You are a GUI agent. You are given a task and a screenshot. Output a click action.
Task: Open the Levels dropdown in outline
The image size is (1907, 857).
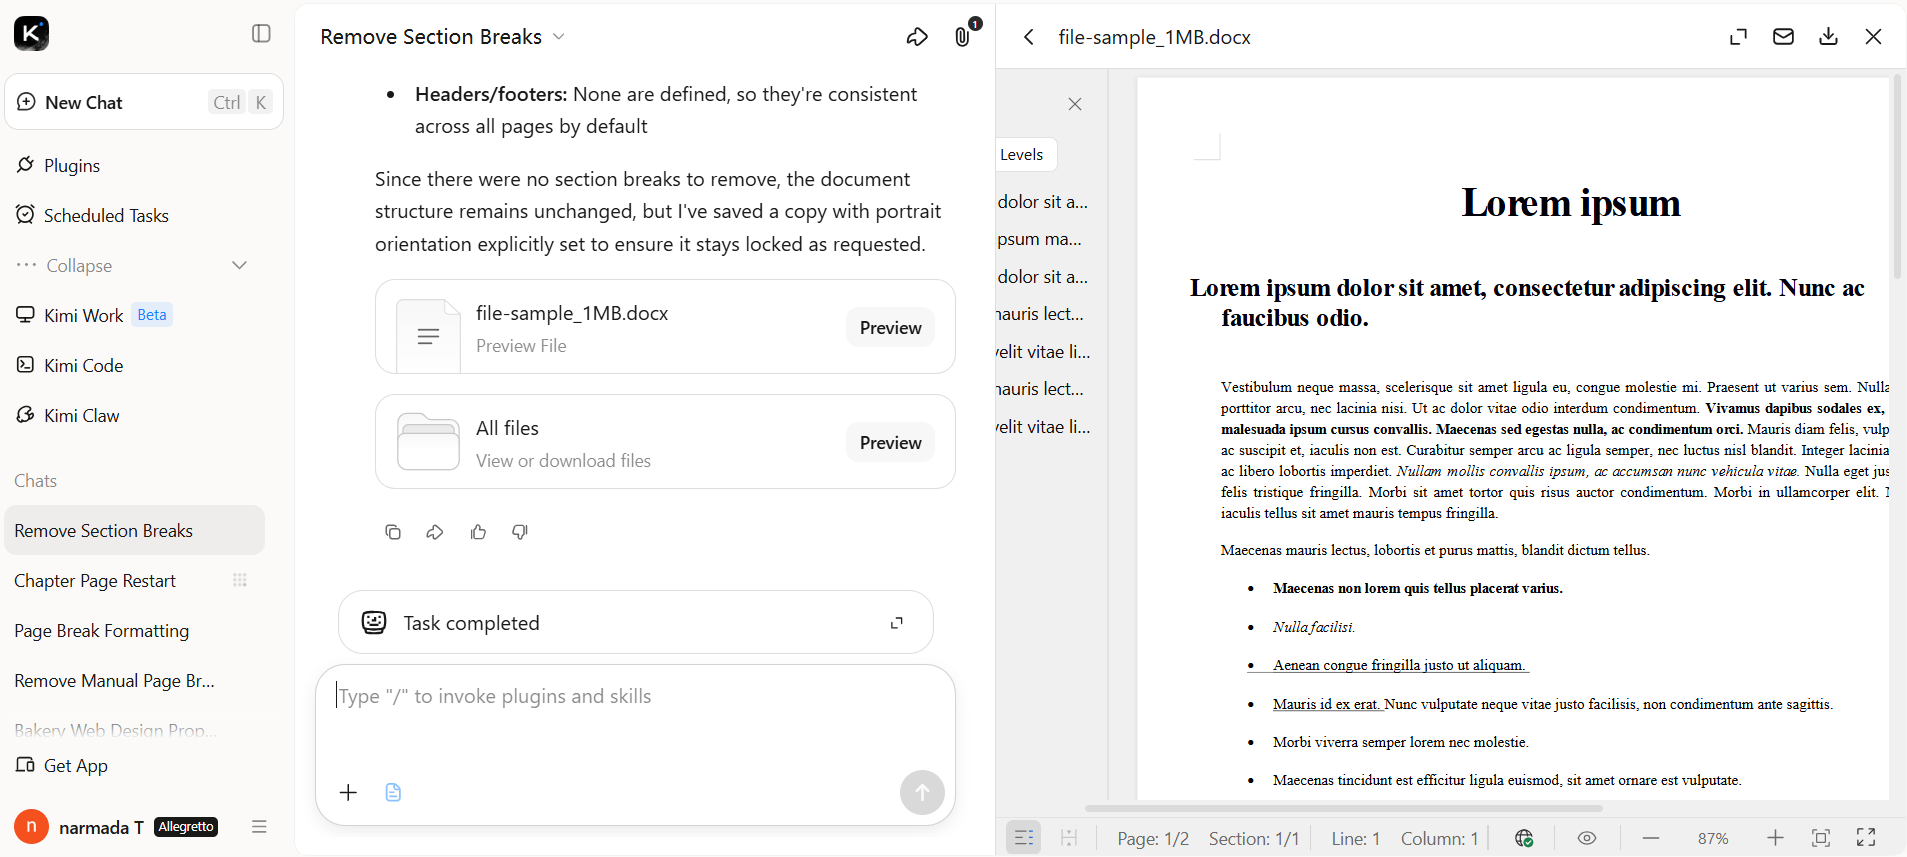tap(1024, 154)
